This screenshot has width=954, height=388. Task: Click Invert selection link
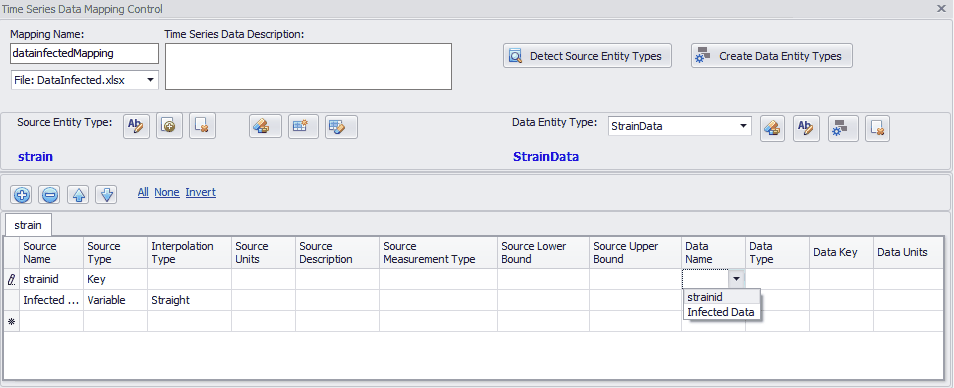[x=201, y=192]
